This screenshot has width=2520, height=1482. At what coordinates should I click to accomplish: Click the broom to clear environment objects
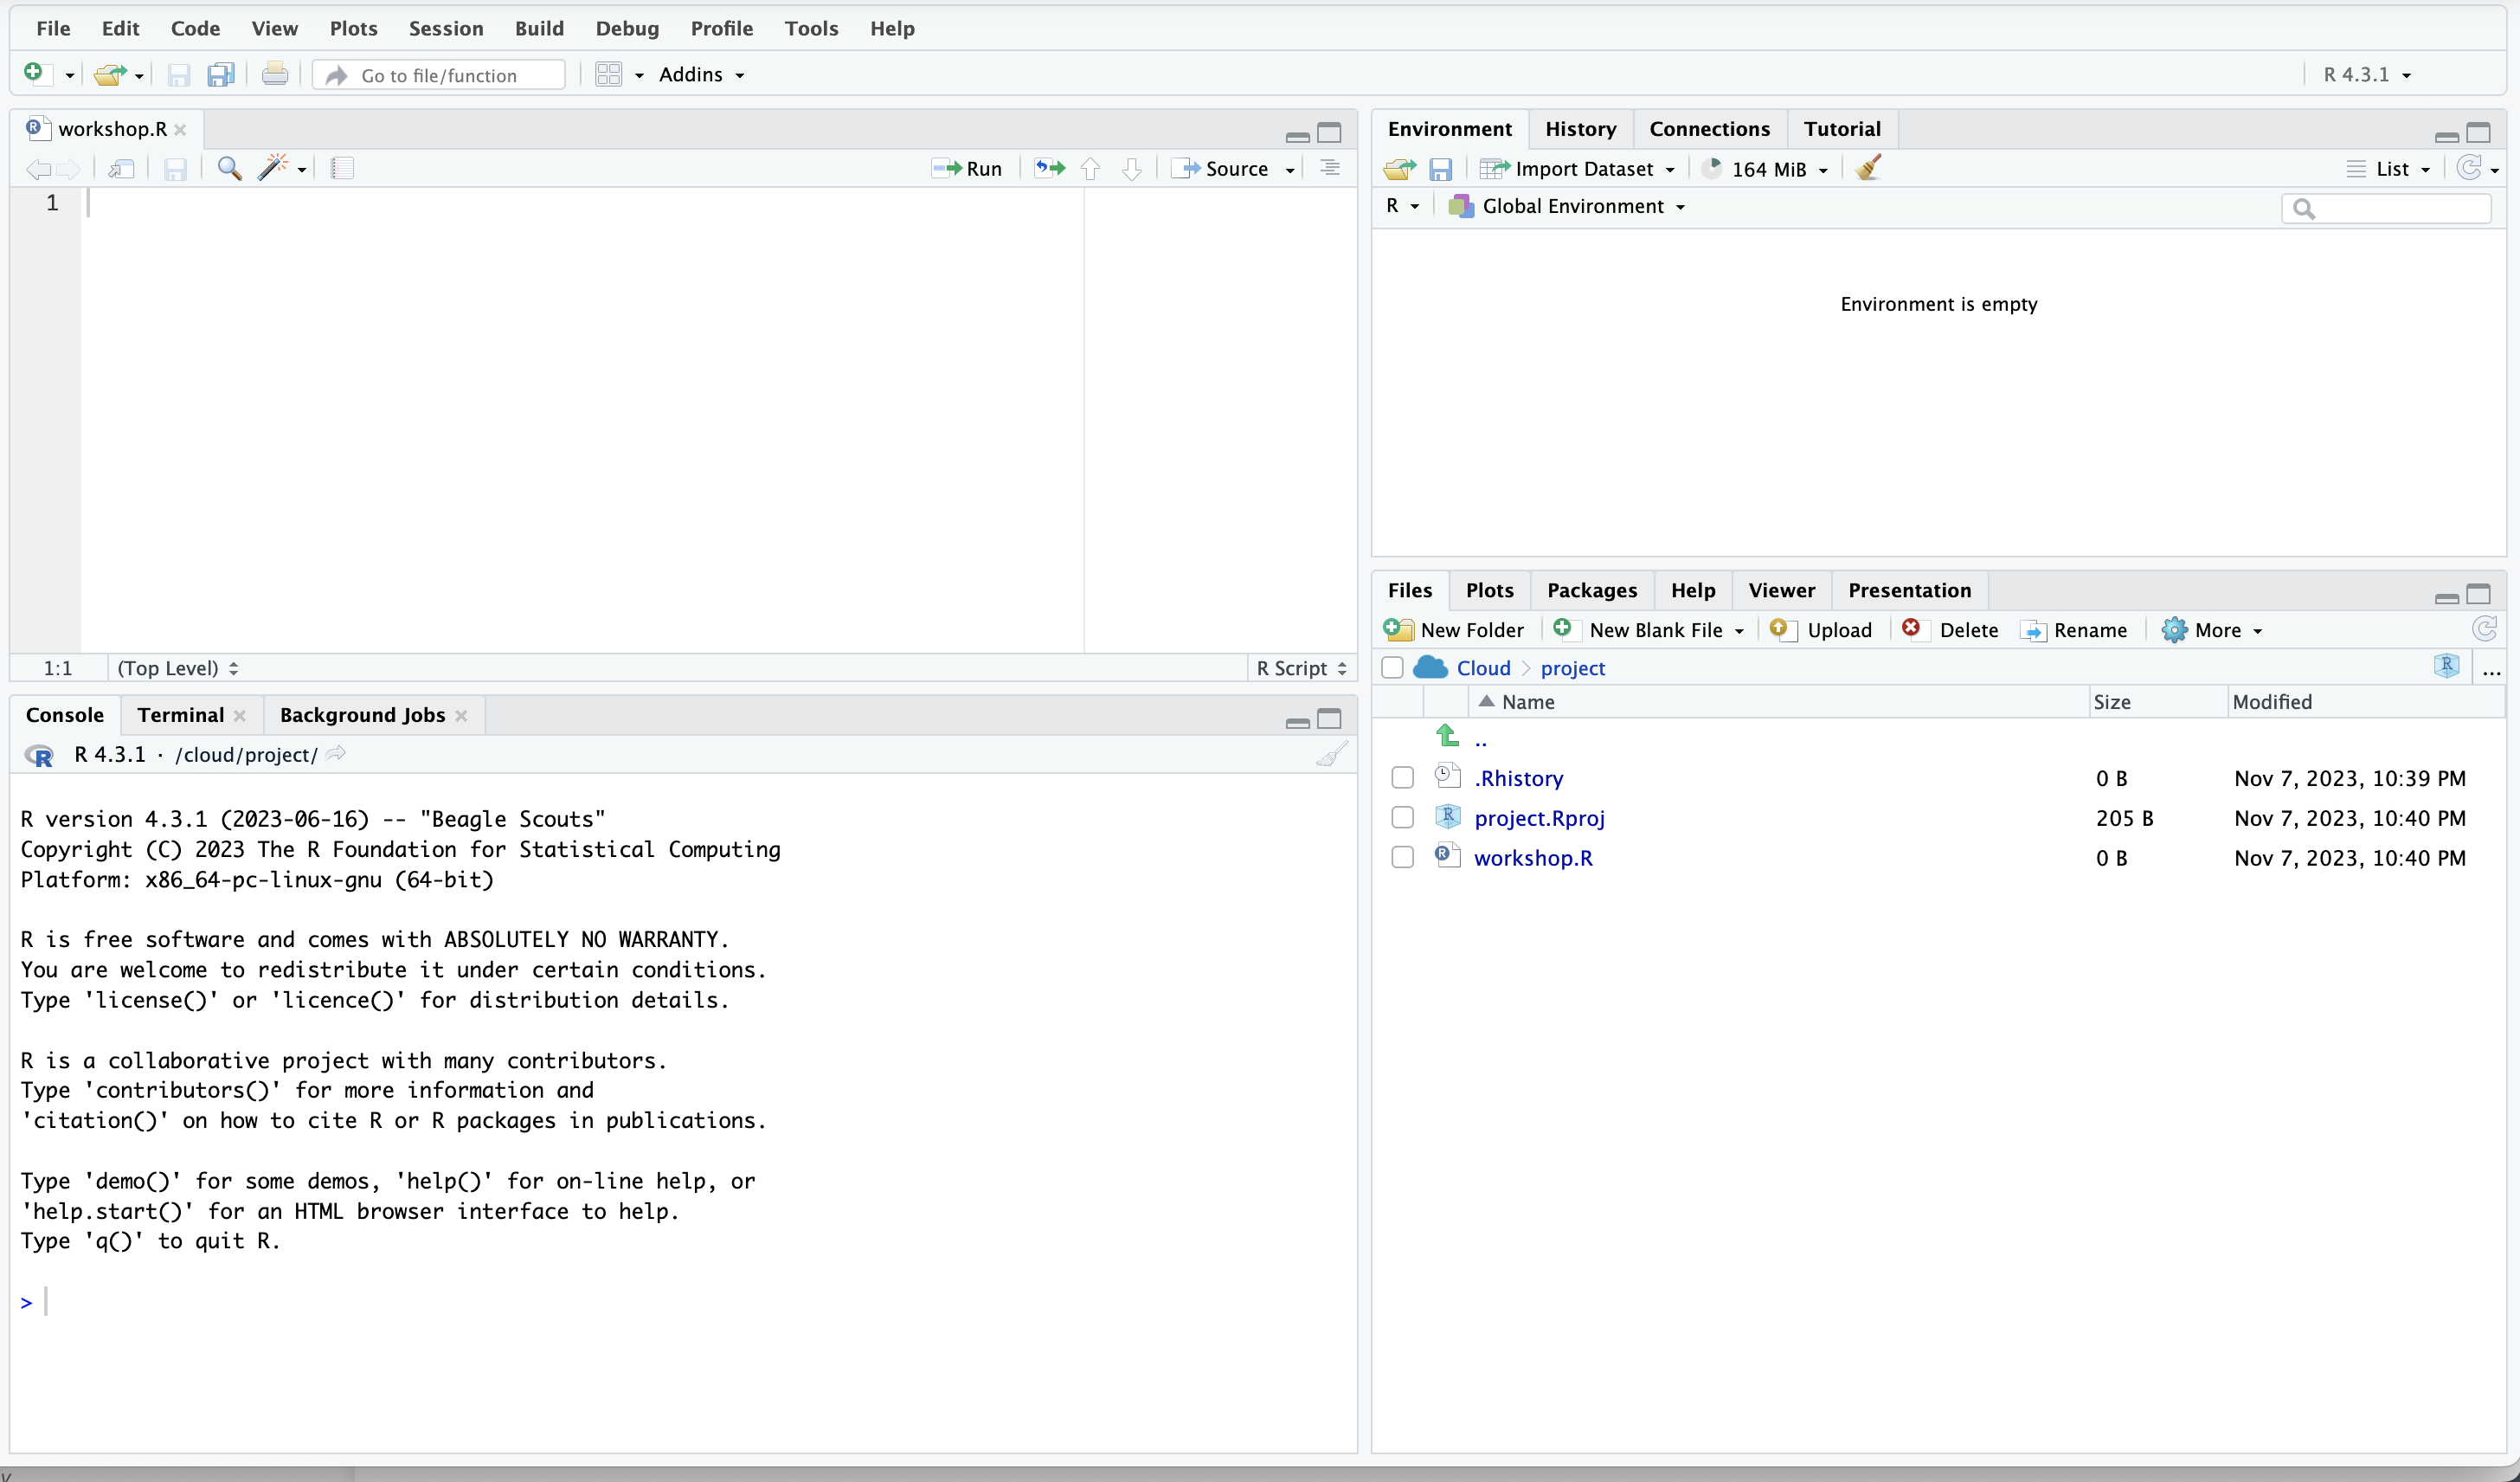1868,168
